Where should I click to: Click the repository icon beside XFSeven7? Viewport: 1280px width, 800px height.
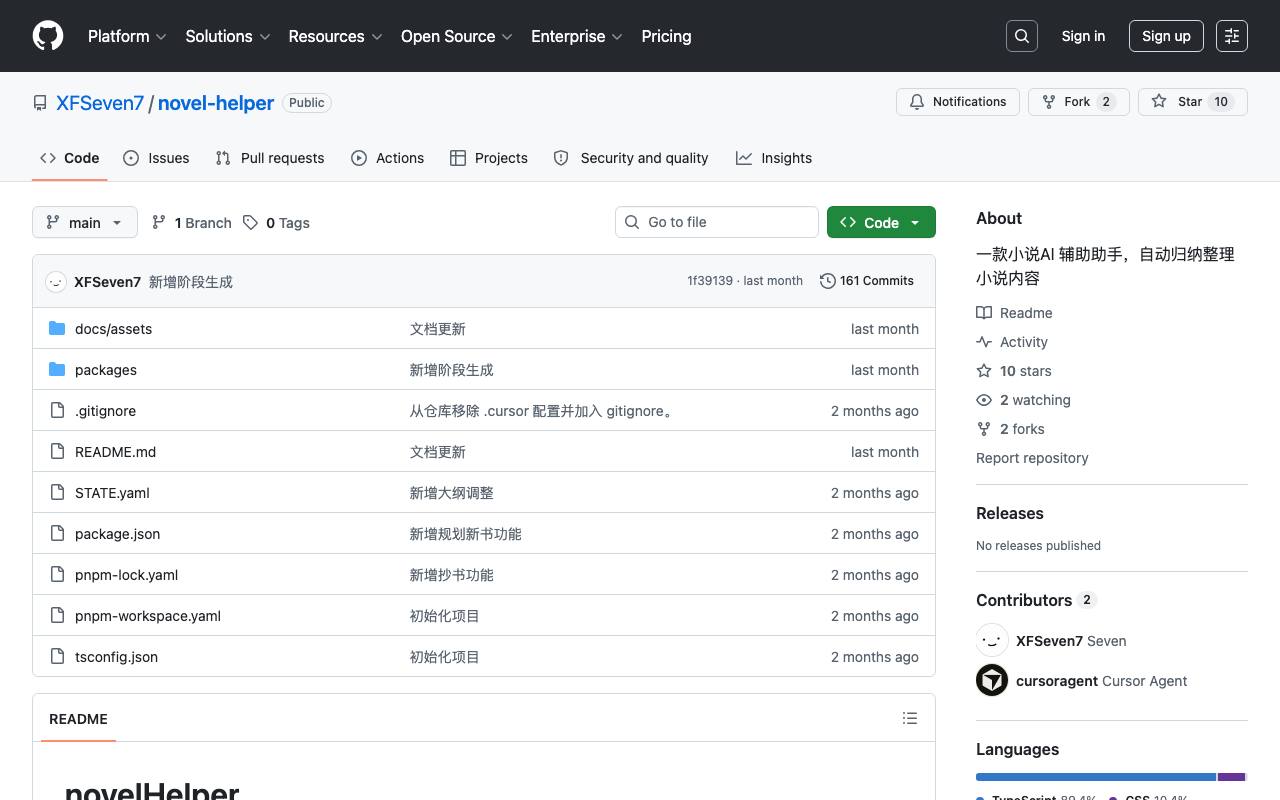(x=40, y=103)
